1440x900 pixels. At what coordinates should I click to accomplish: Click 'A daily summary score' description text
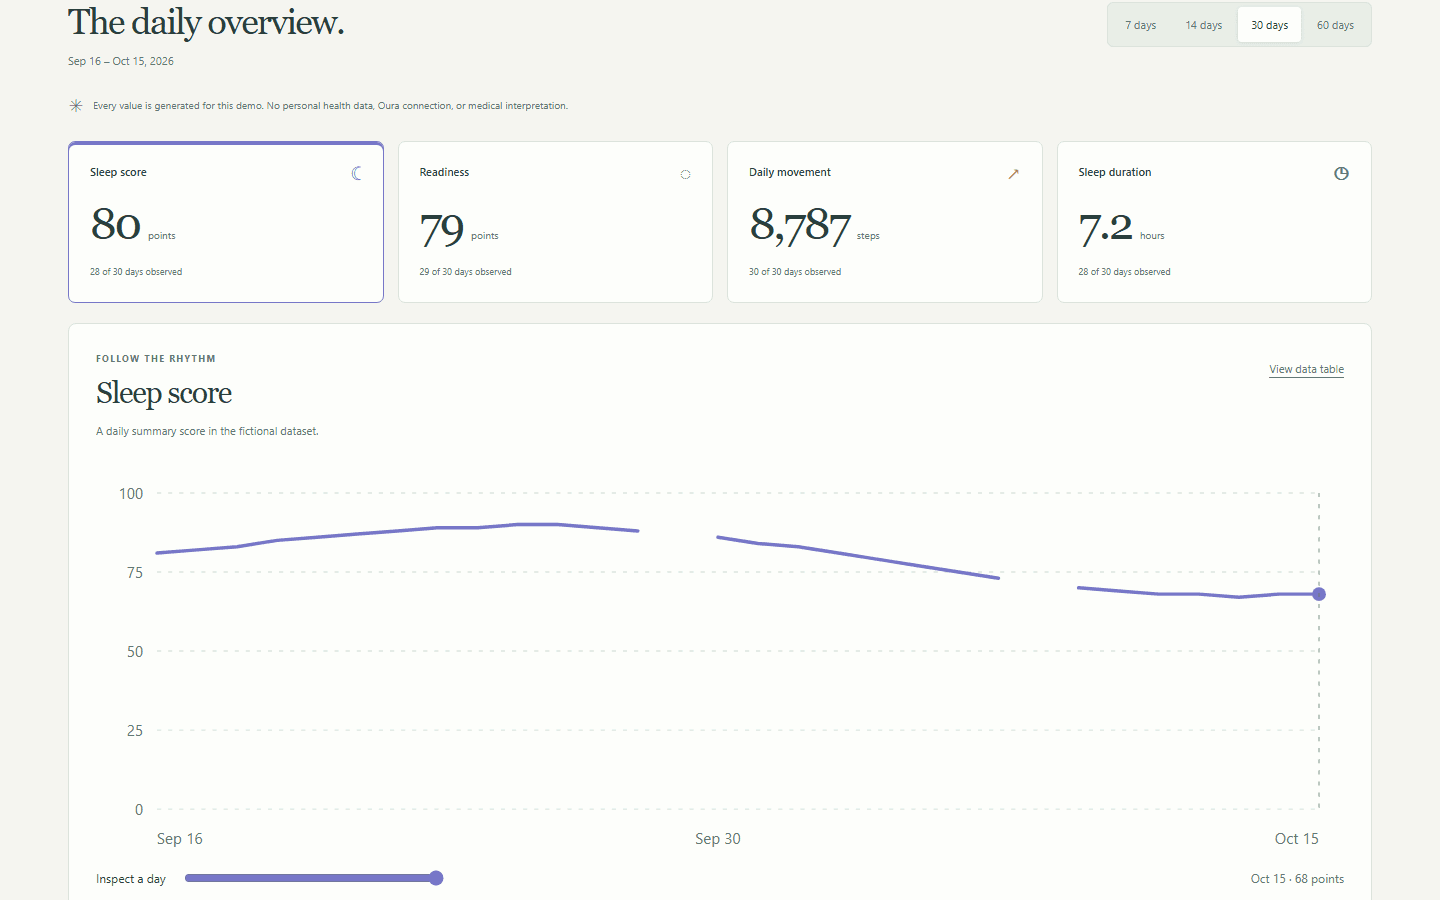coord(207,432)
